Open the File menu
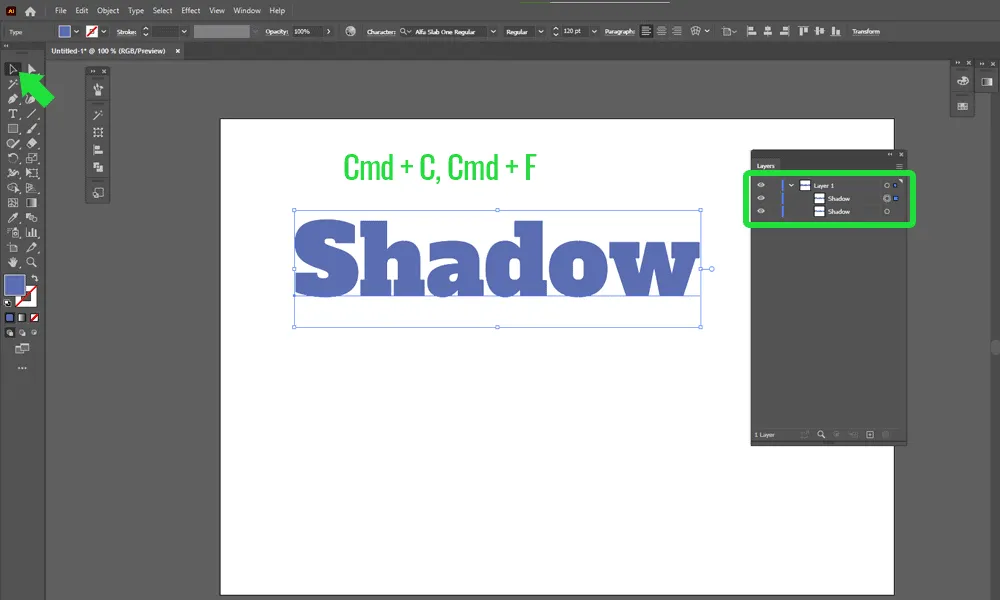1000x600 pixels. [x=61, y=11]
